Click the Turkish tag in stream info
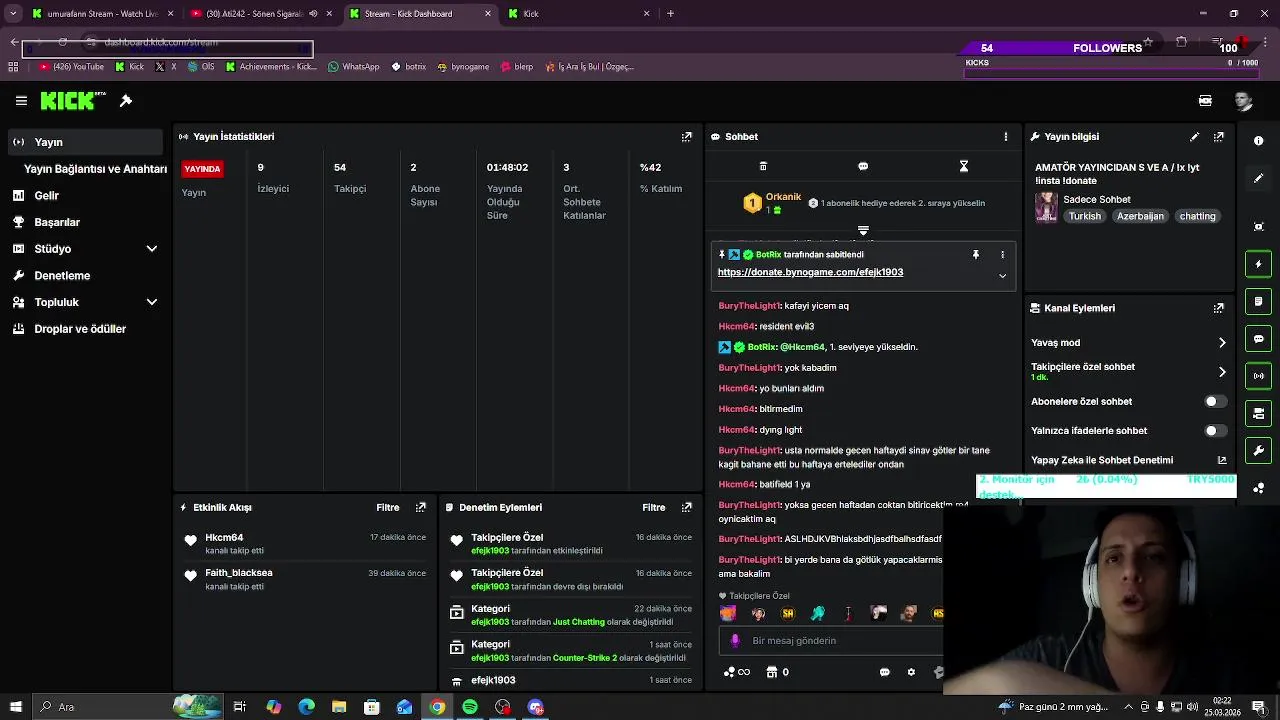The height and width of the screenshot is (720, 1280). (x=1084, y=216)
